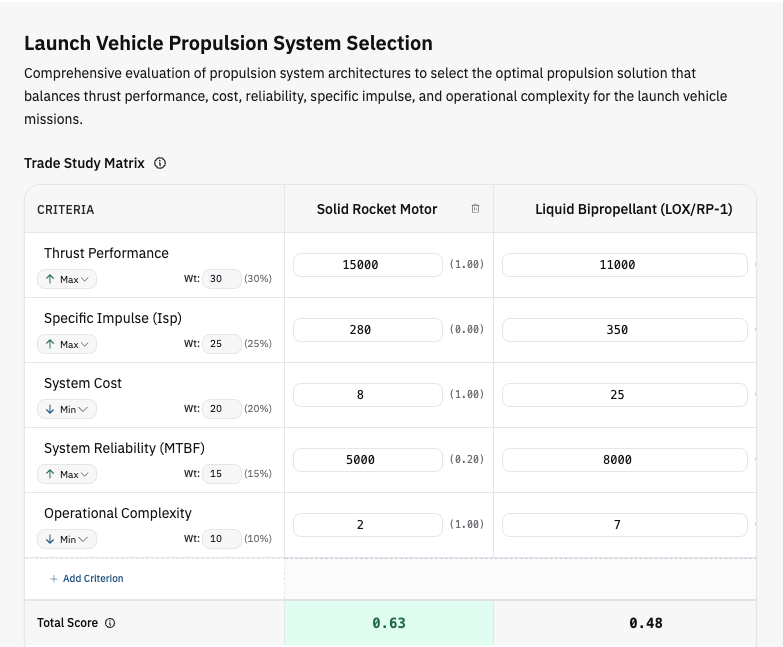Screen dimensions: 783x647
Task: Open System Reliability Max direction dropdown
Action: [67, 474]
